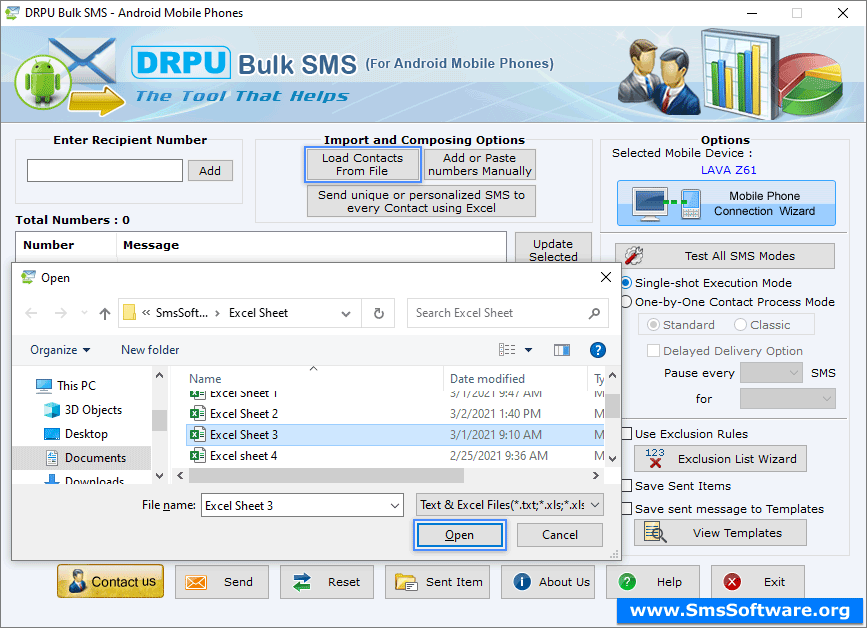Select Excel Sheet 3 in file list
This screenshot has width=867, height=628.
tap(395, 435)
